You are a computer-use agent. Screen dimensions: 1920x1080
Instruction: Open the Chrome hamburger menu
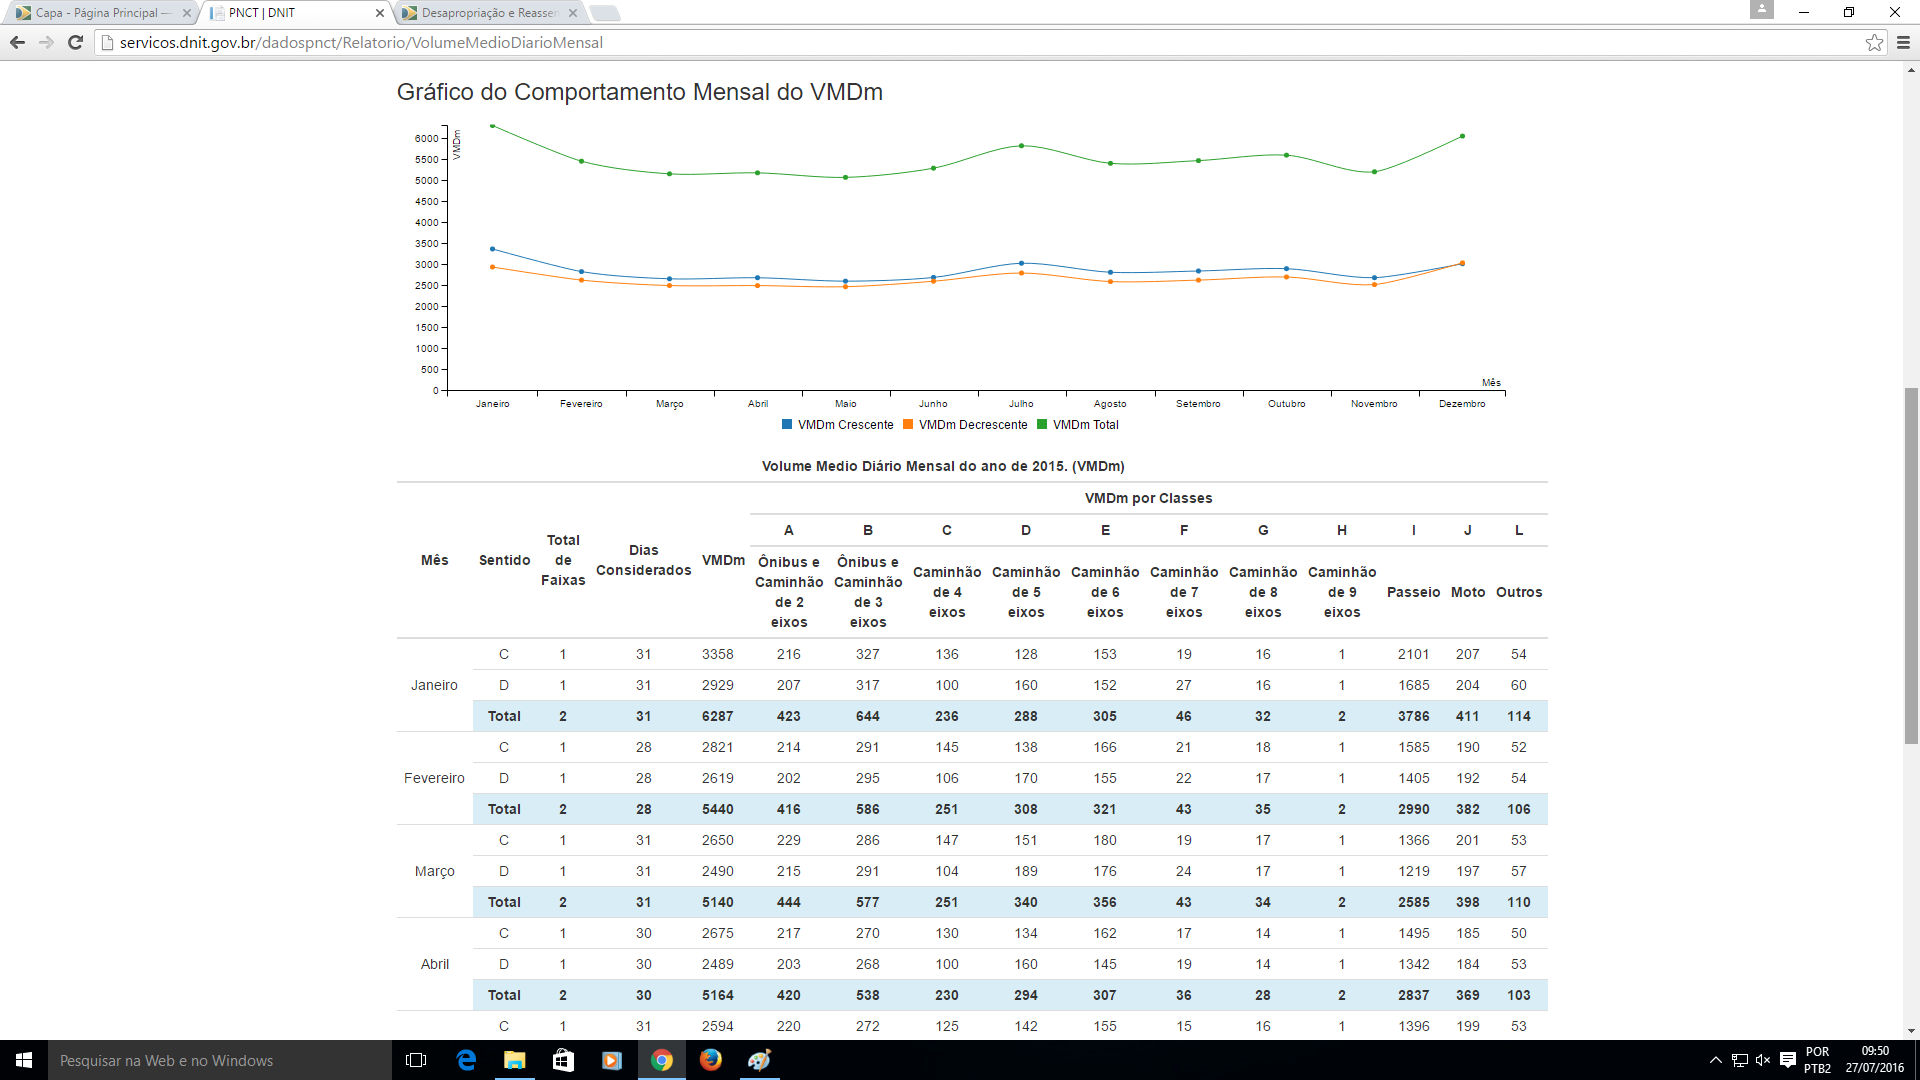[1903, 42]
